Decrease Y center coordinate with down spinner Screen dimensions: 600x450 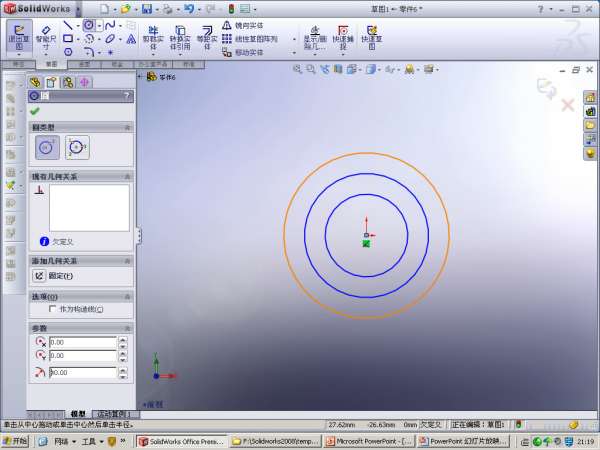(123, 359)
